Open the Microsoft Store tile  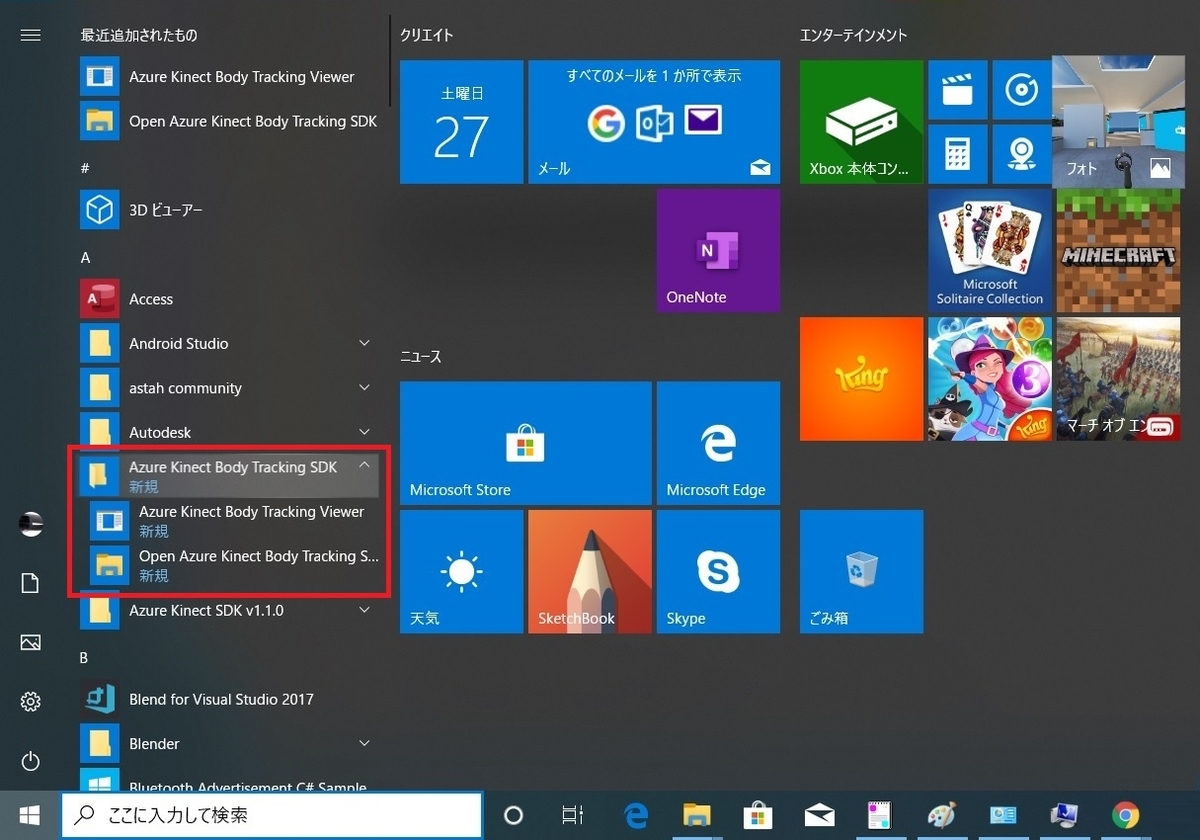(x=525, y=443)
